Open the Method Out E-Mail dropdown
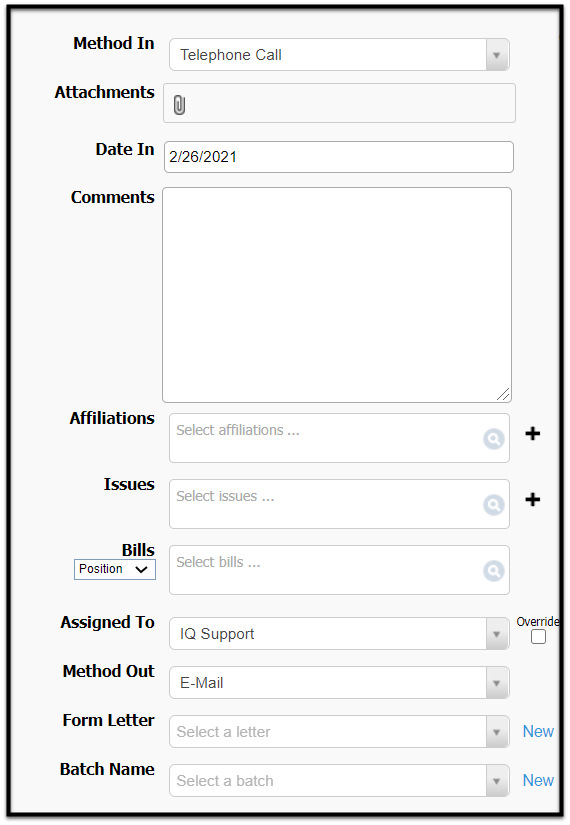 tap(339, 683)
